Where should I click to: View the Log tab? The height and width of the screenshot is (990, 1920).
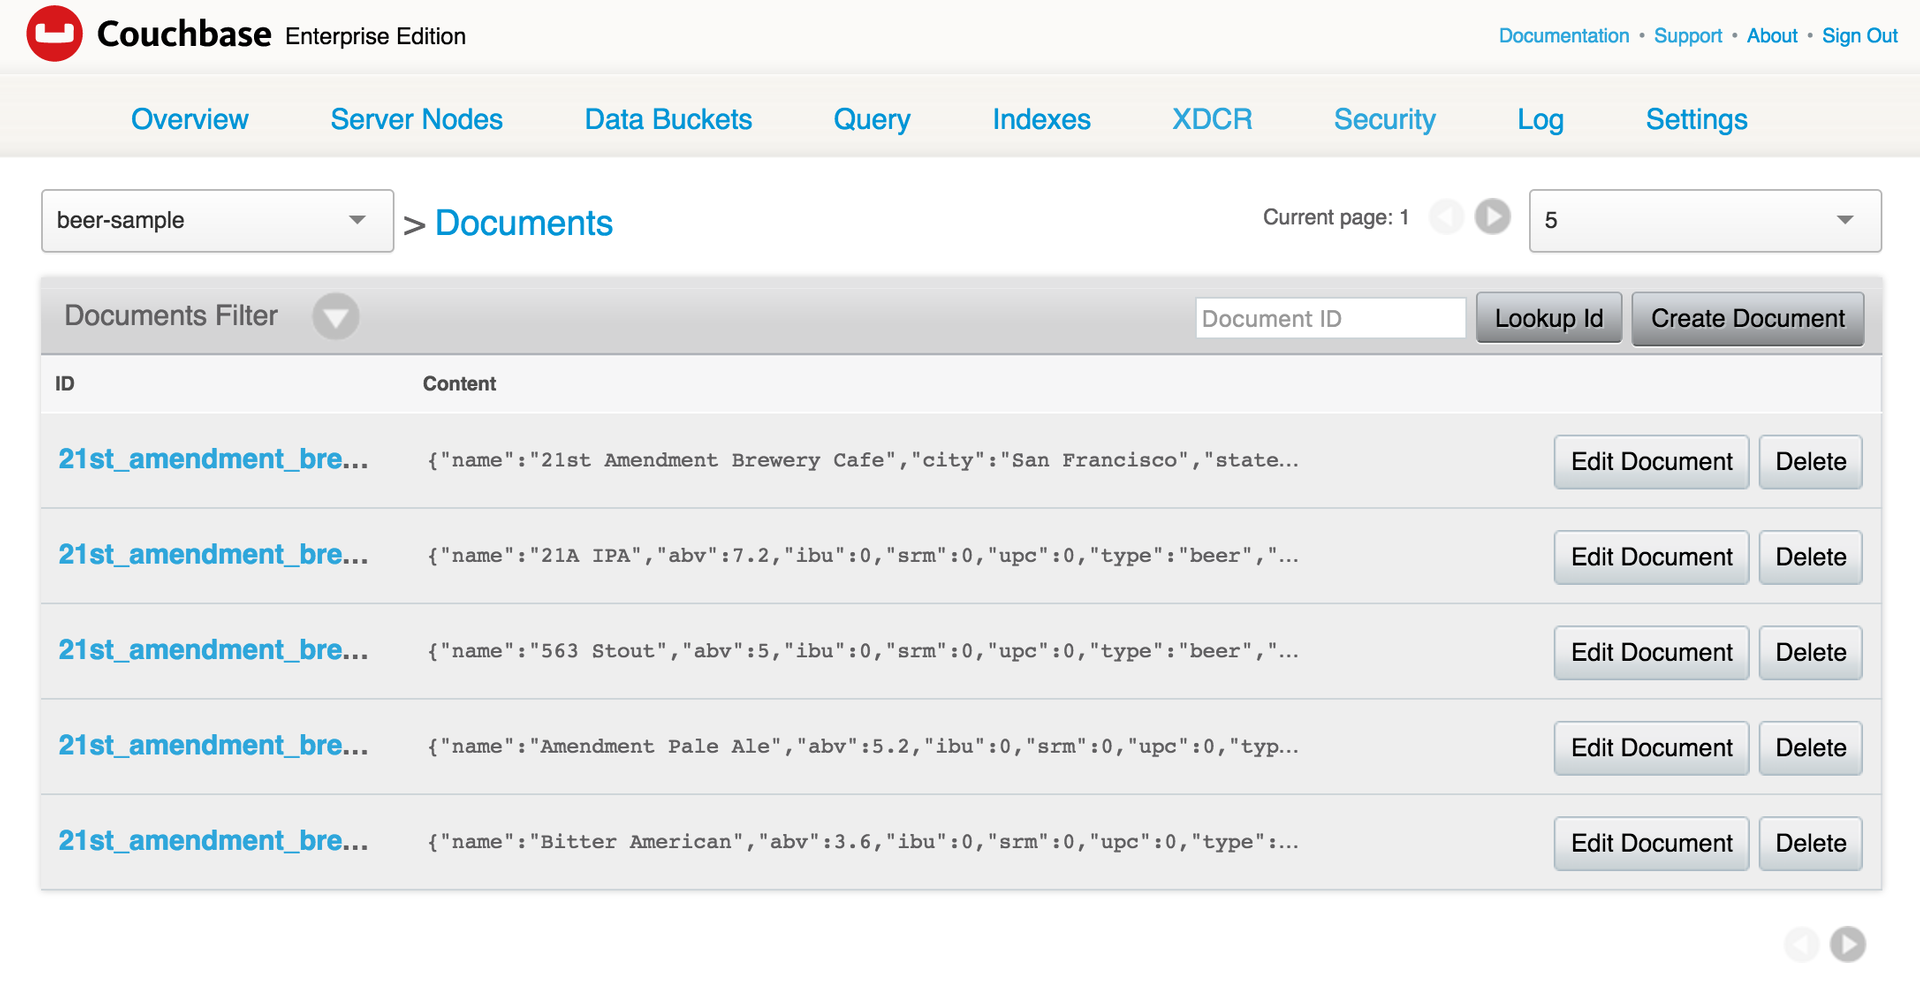[x=1540, y=119]
